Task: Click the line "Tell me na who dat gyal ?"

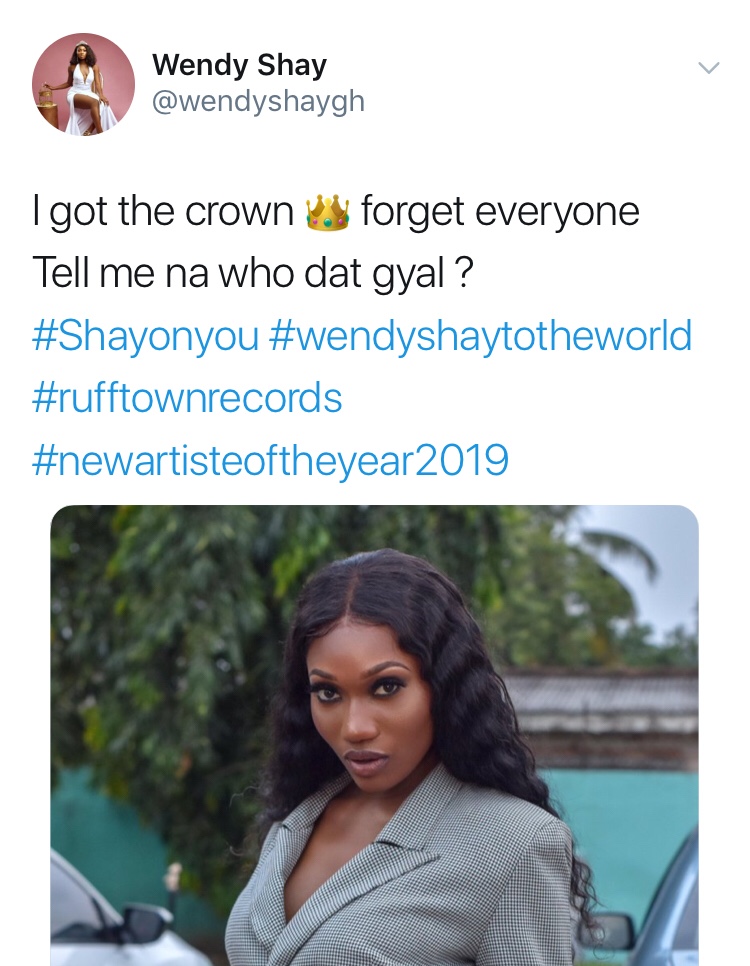Action: tap(253, 274)
